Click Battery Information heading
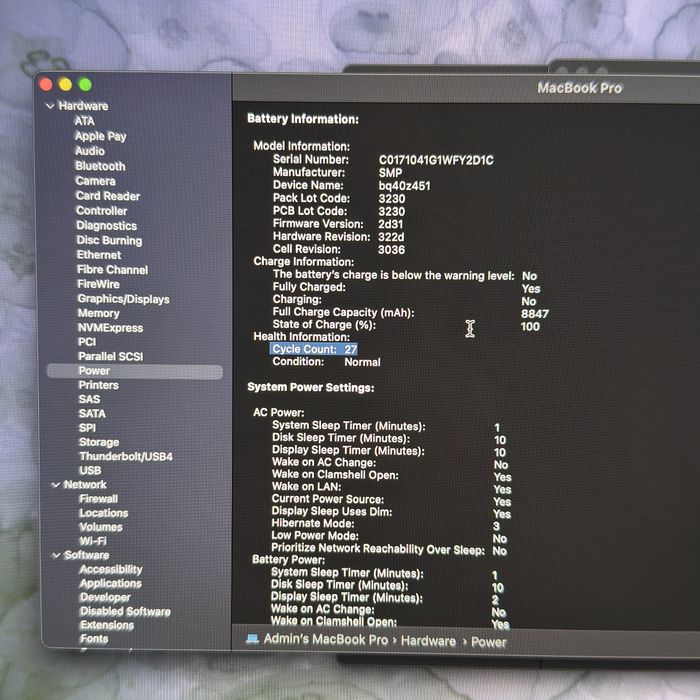 coord(303,119)
